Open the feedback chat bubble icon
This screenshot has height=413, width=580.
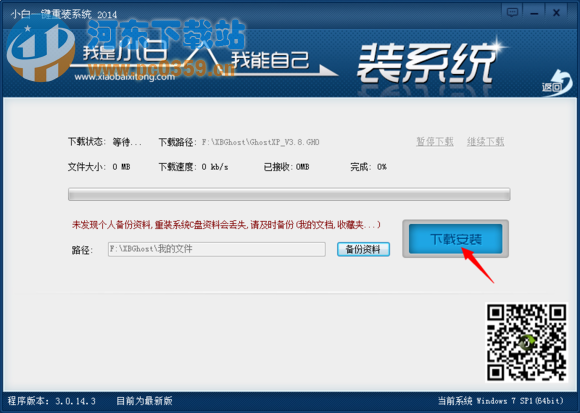512,13
